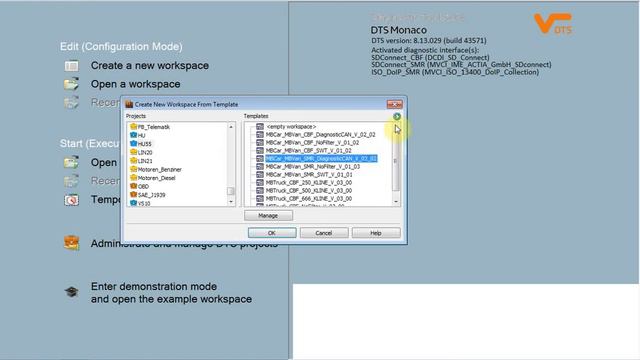Select MBCar_MBVan_CBF_NoFilter_V_01_02 template
Image resolution: width=640 pixels, height=360 pixels.
(312, 142)
